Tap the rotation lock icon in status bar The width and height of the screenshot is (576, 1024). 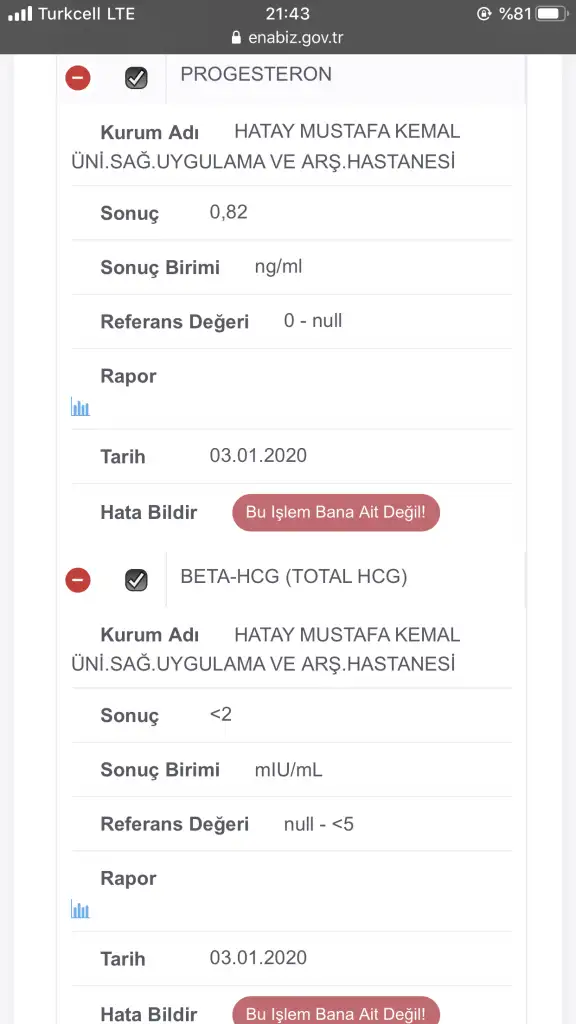click(x=484, y=14)
